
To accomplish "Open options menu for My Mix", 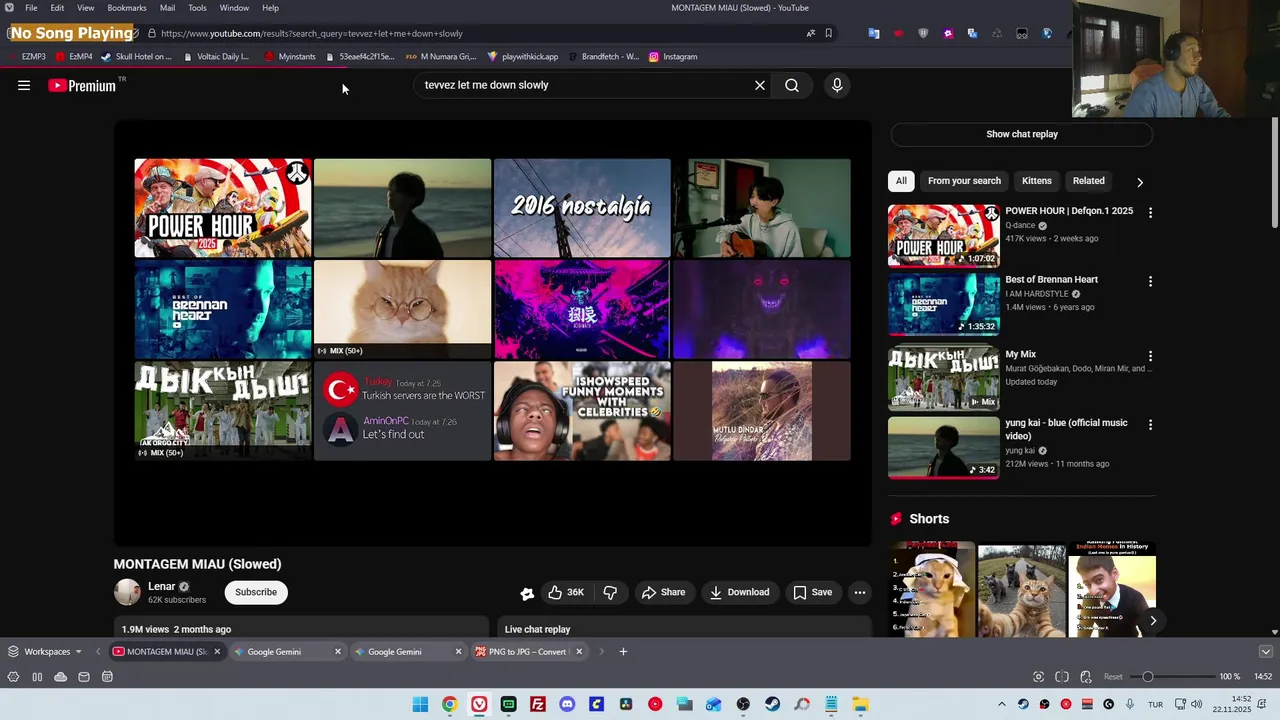I will pyautogui.click(x=1150, y=356).
